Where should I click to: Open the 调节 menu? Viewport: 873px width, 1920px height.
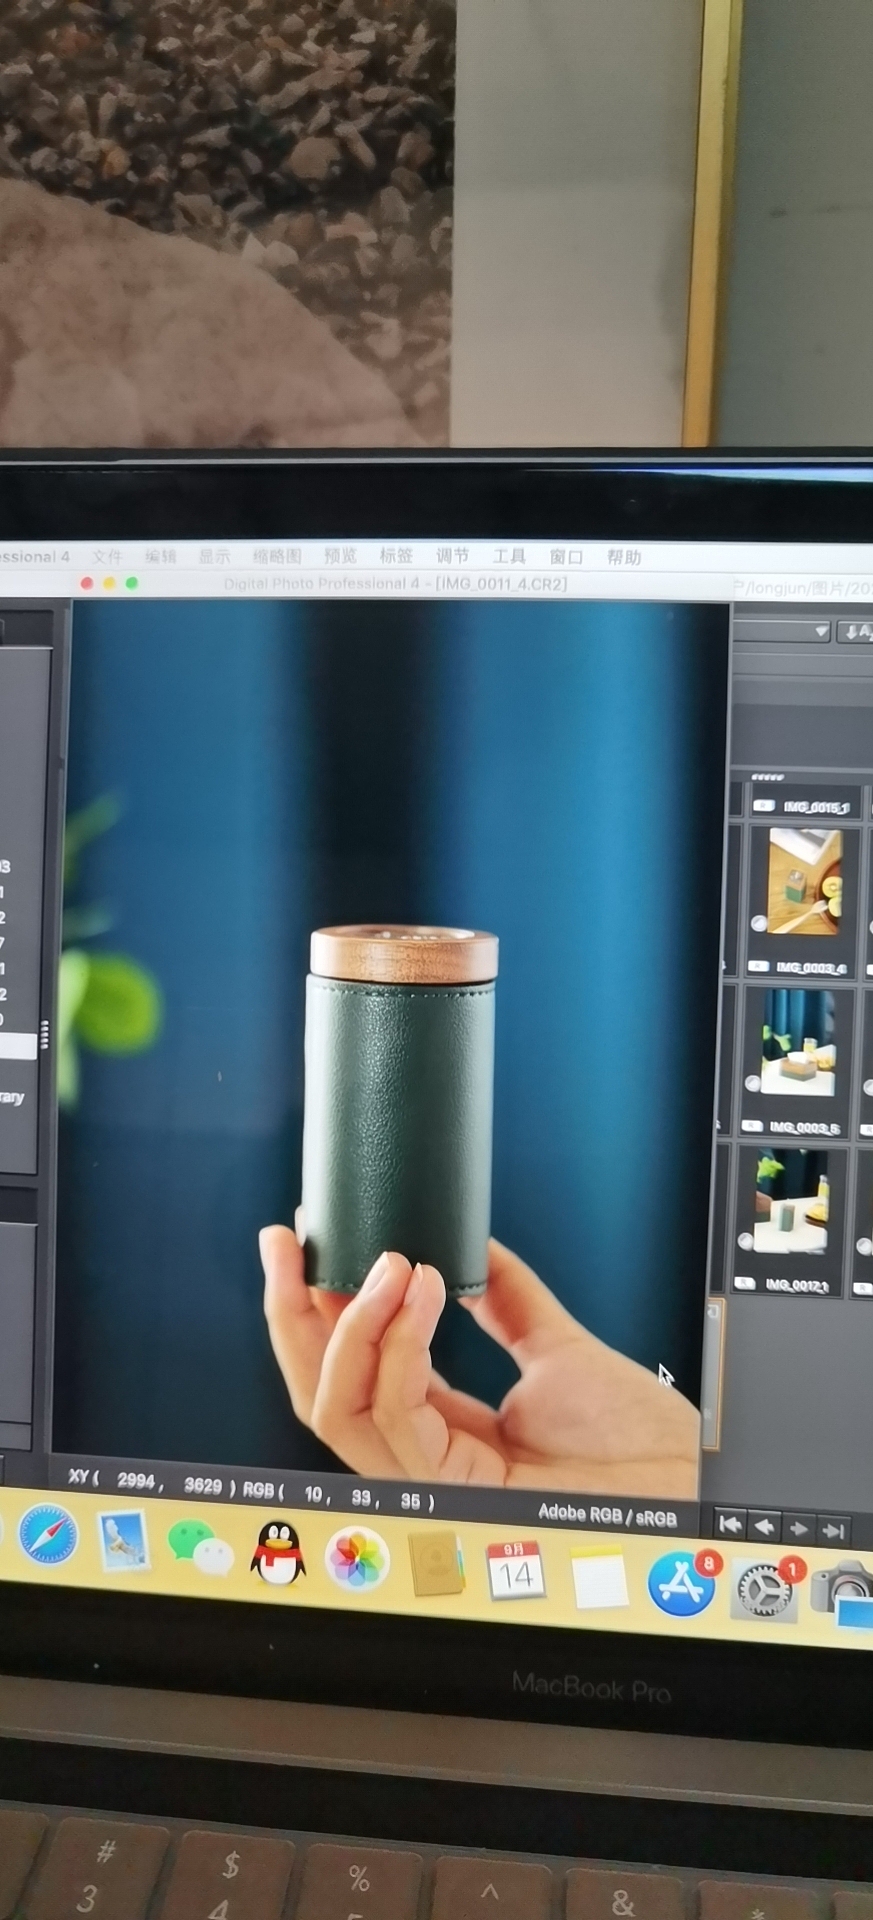(452, 555)
